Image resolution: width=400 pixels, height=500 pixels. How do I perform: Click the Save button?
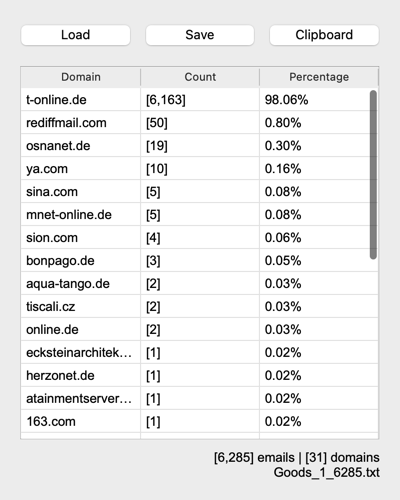pos(200,35)
